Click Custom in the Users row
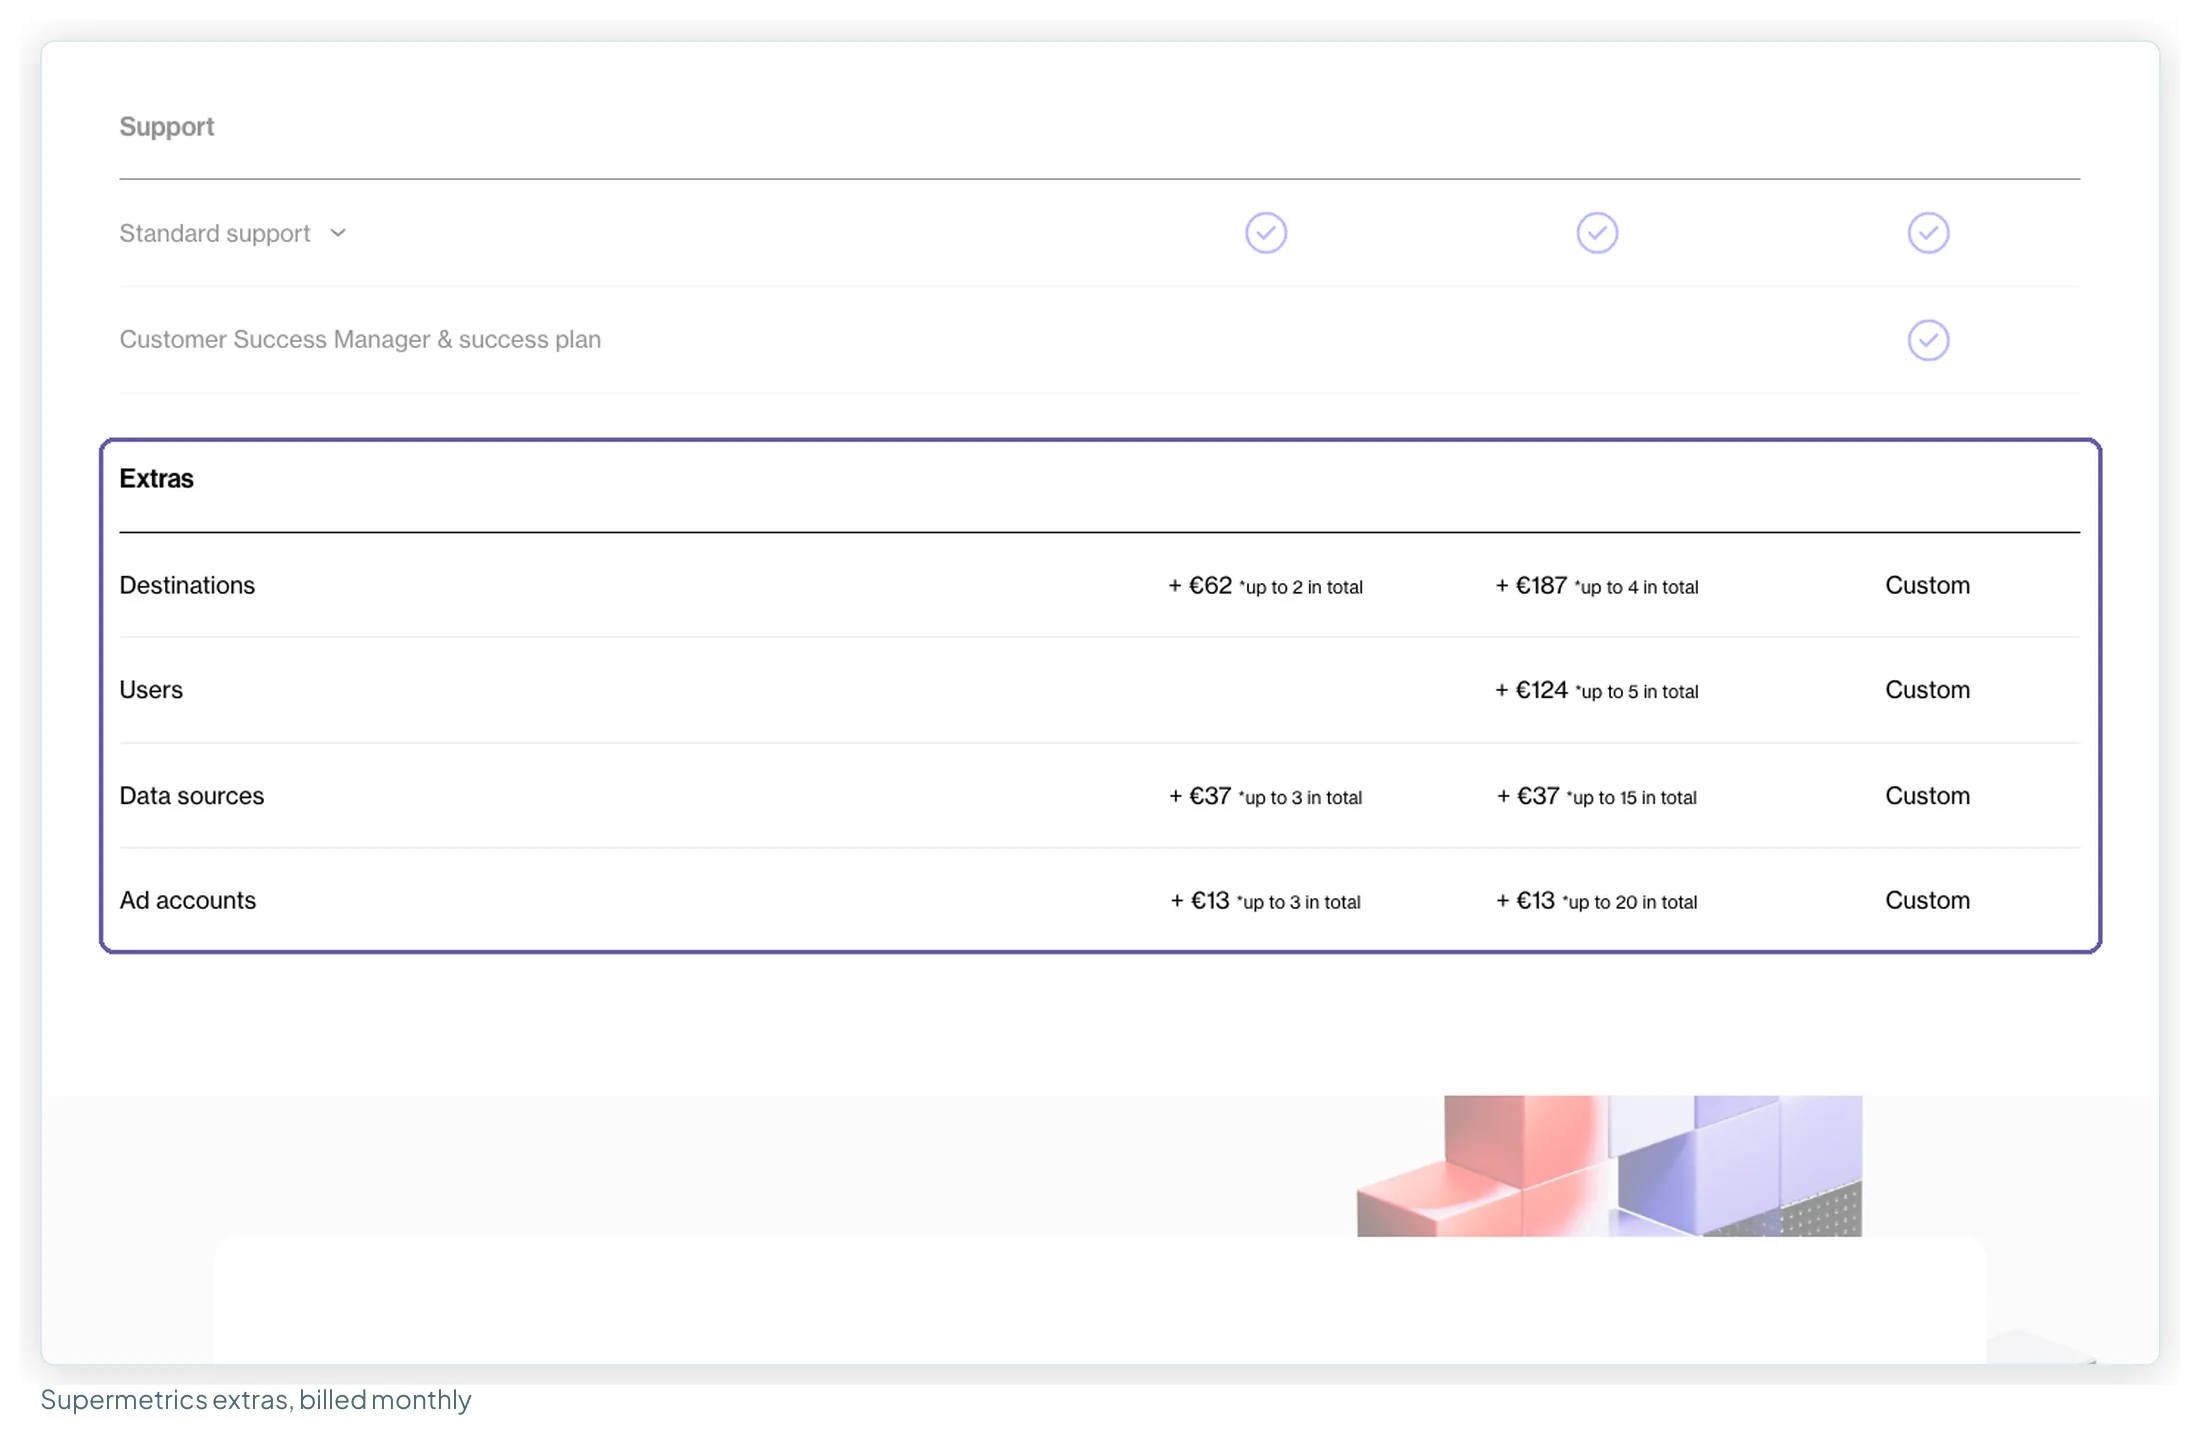Screen dimensions: 2200x1439 pos(1927,690)
